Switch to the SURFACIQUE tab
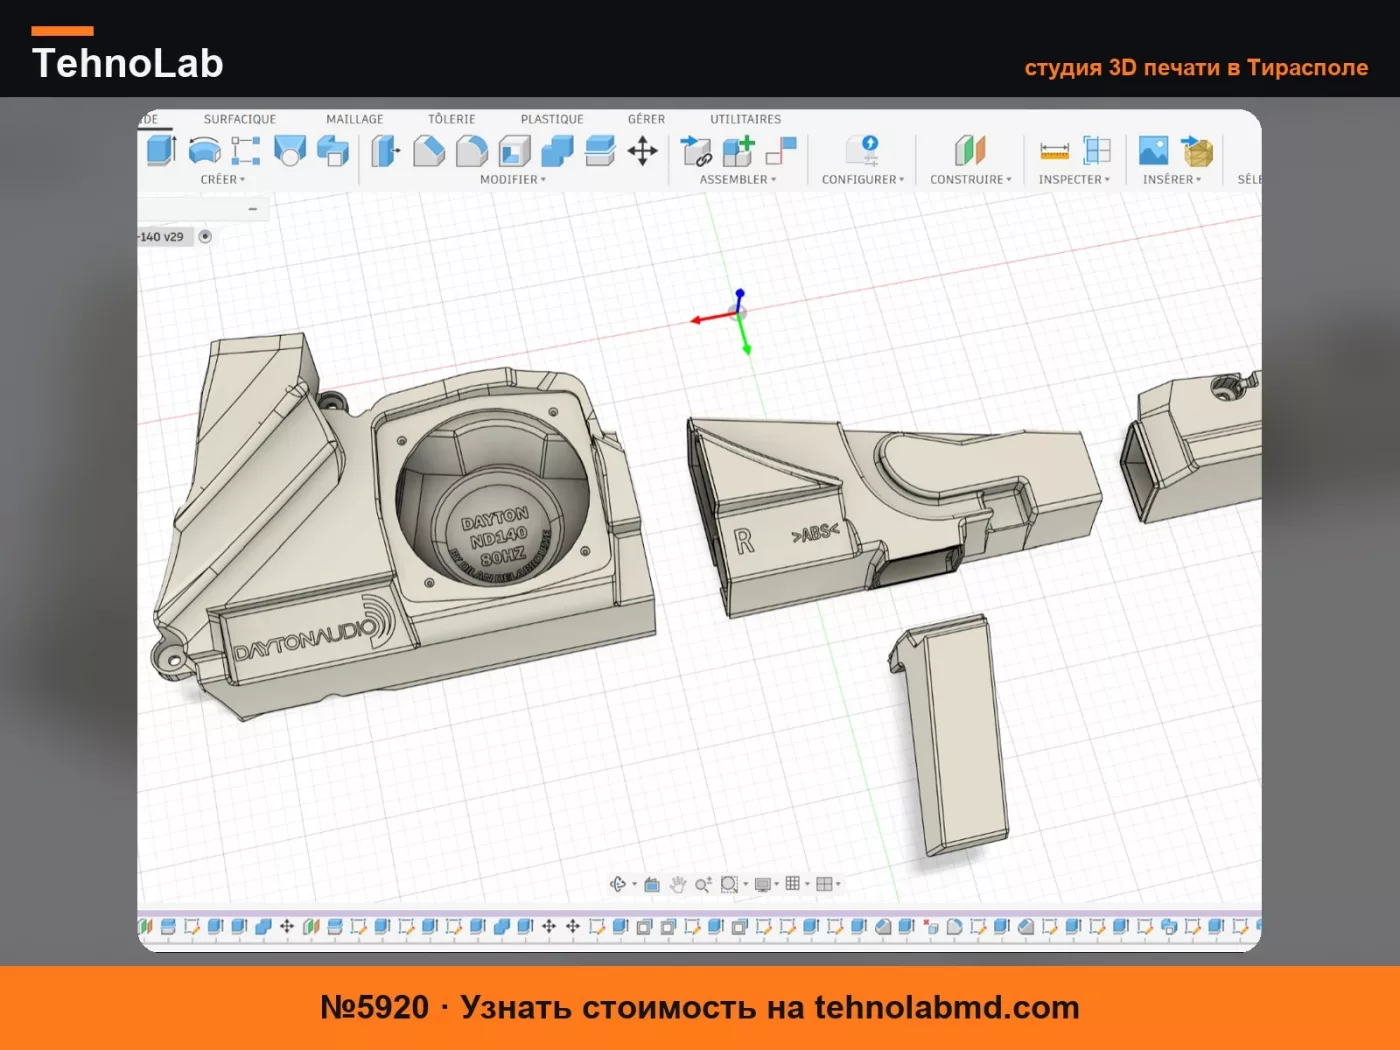1400x1050 pixels. pos(240,119)
